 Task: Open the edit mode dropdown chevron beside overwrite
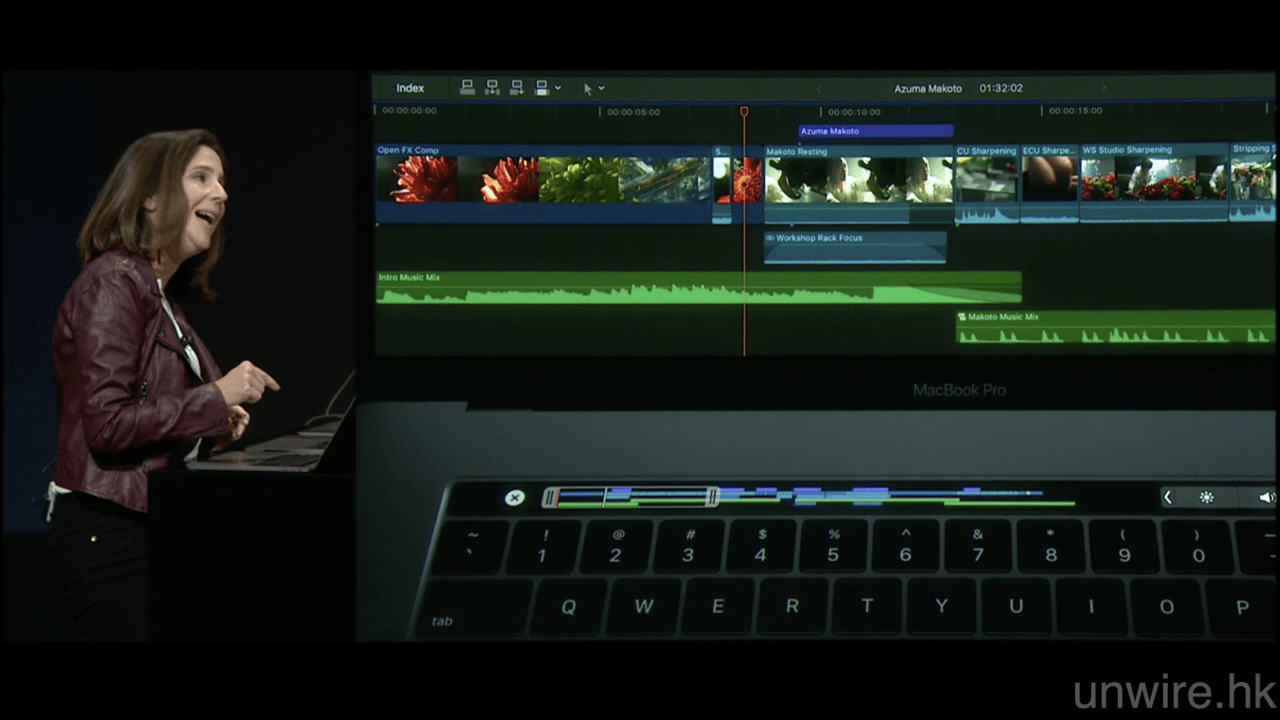point(557,88)
